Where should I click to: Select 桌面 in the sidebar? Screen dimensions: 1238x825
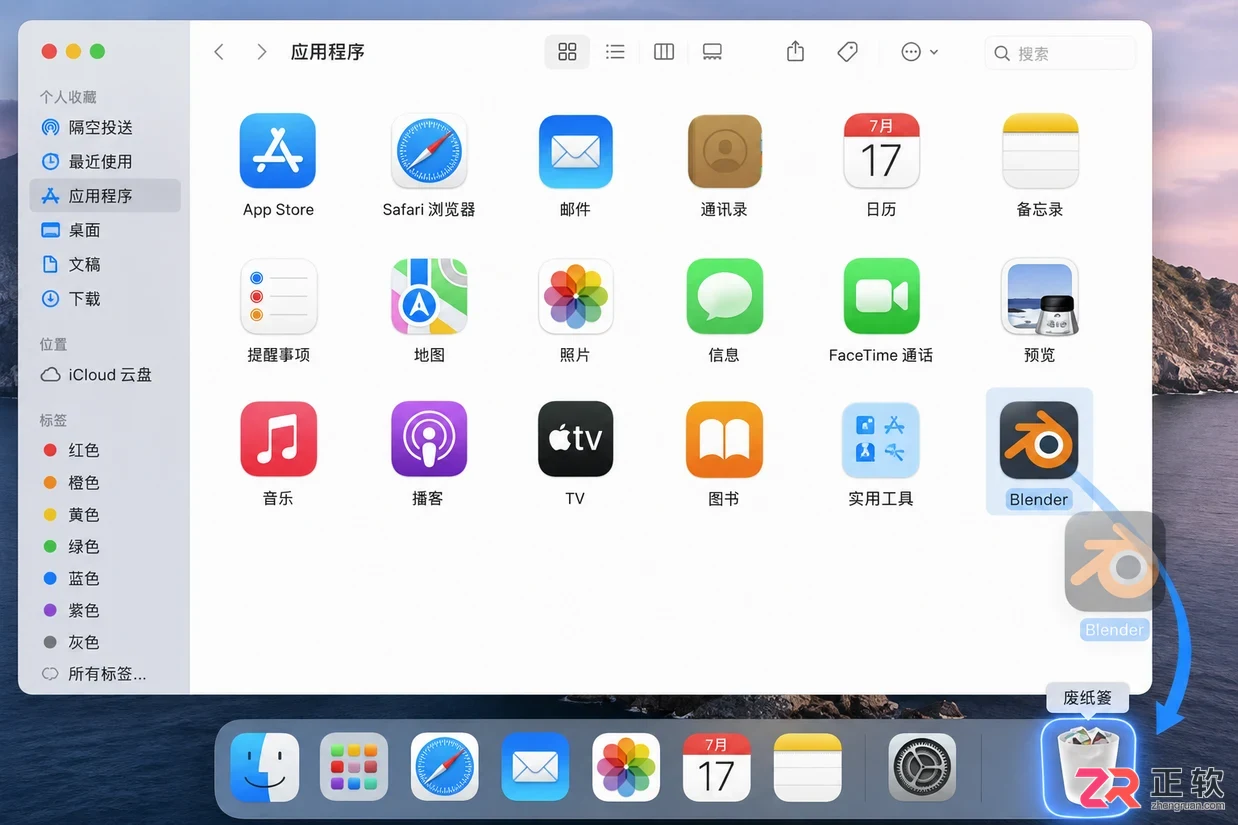tap(105, 230)
